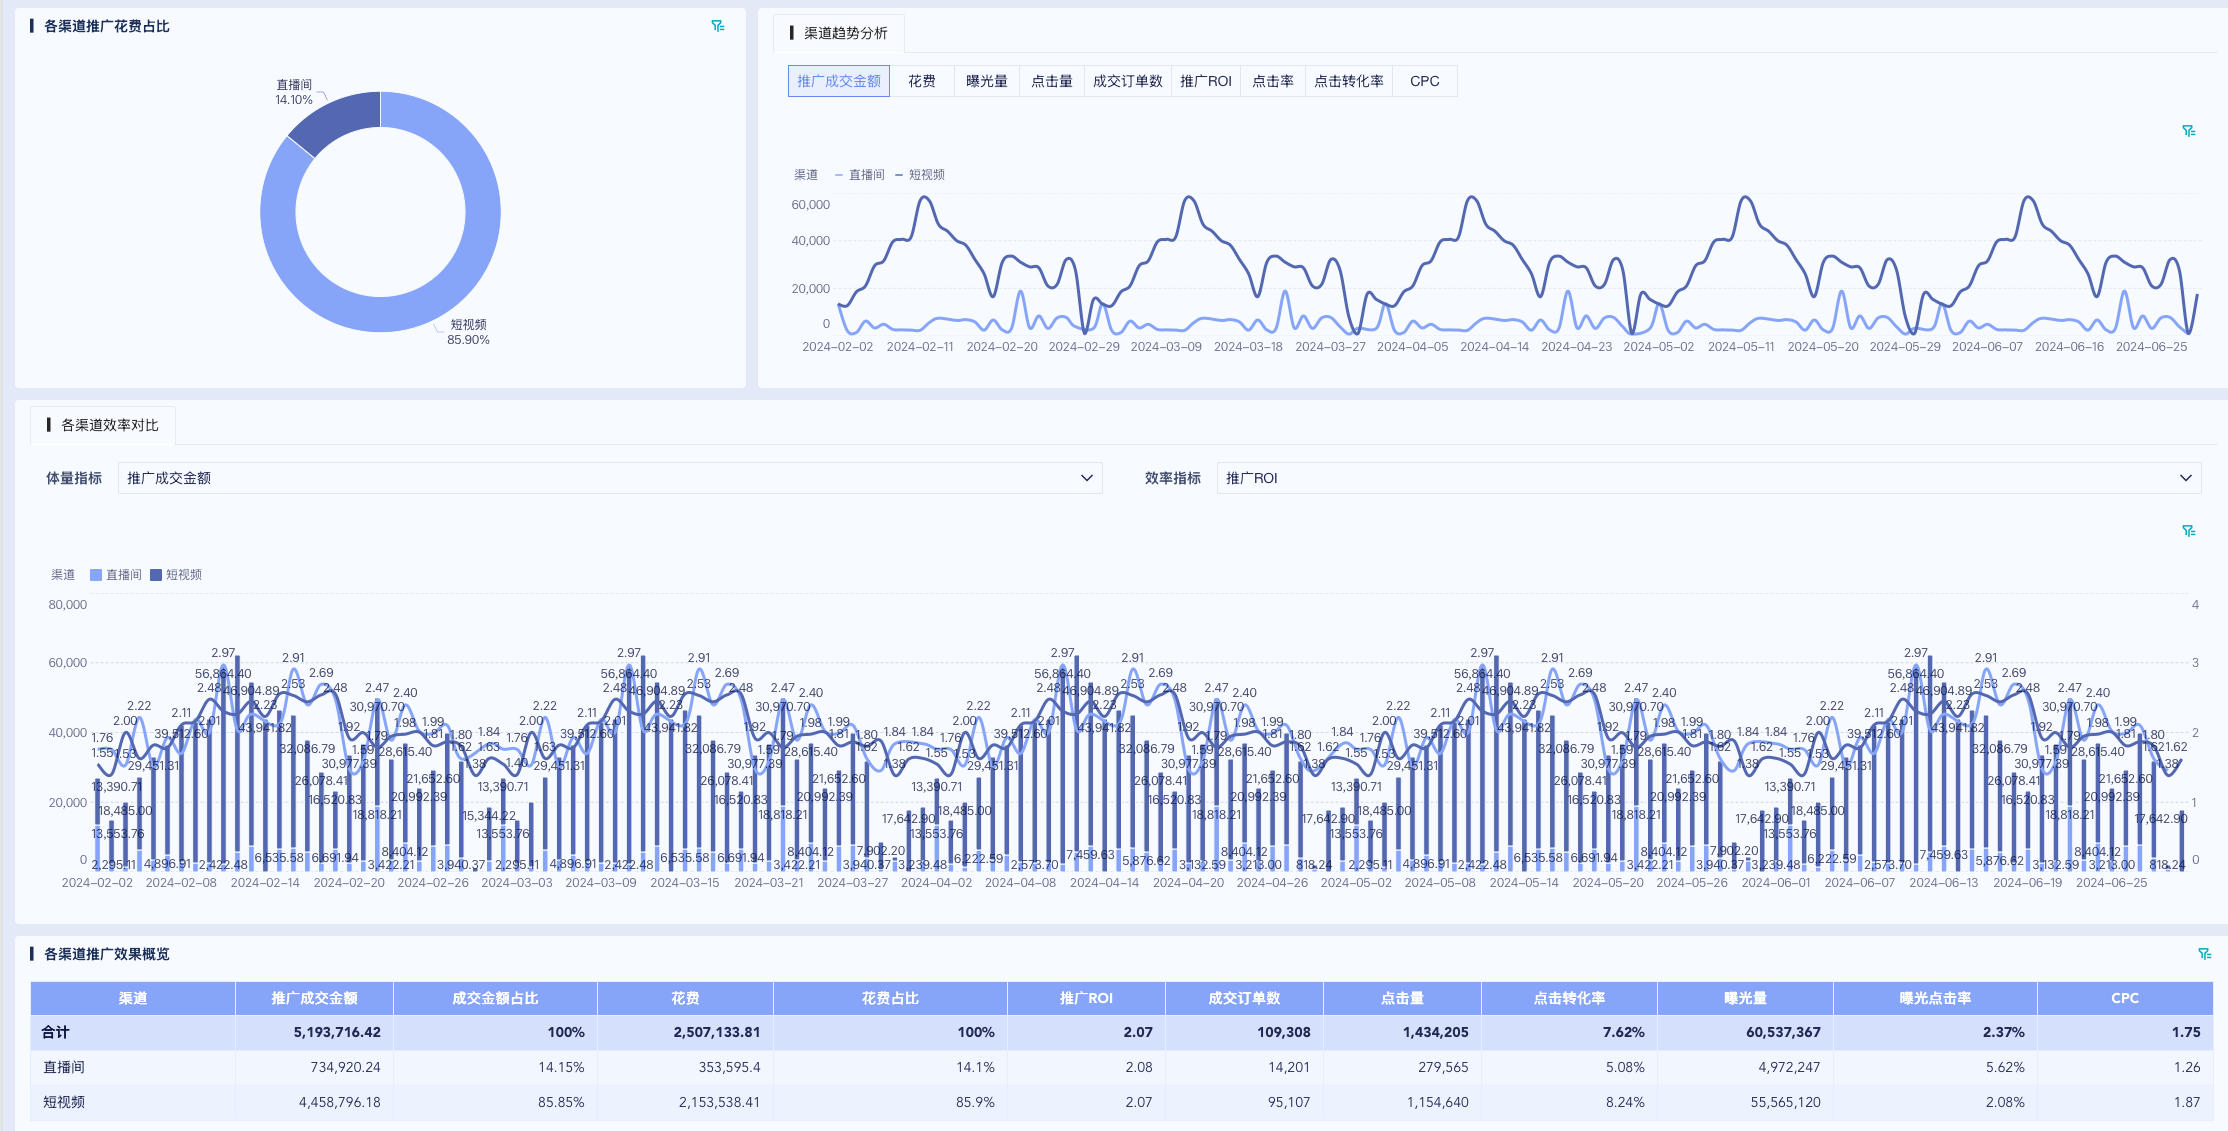
Task: Select the 成交订单数 metric tab
Action: [x=1127, y=81]
